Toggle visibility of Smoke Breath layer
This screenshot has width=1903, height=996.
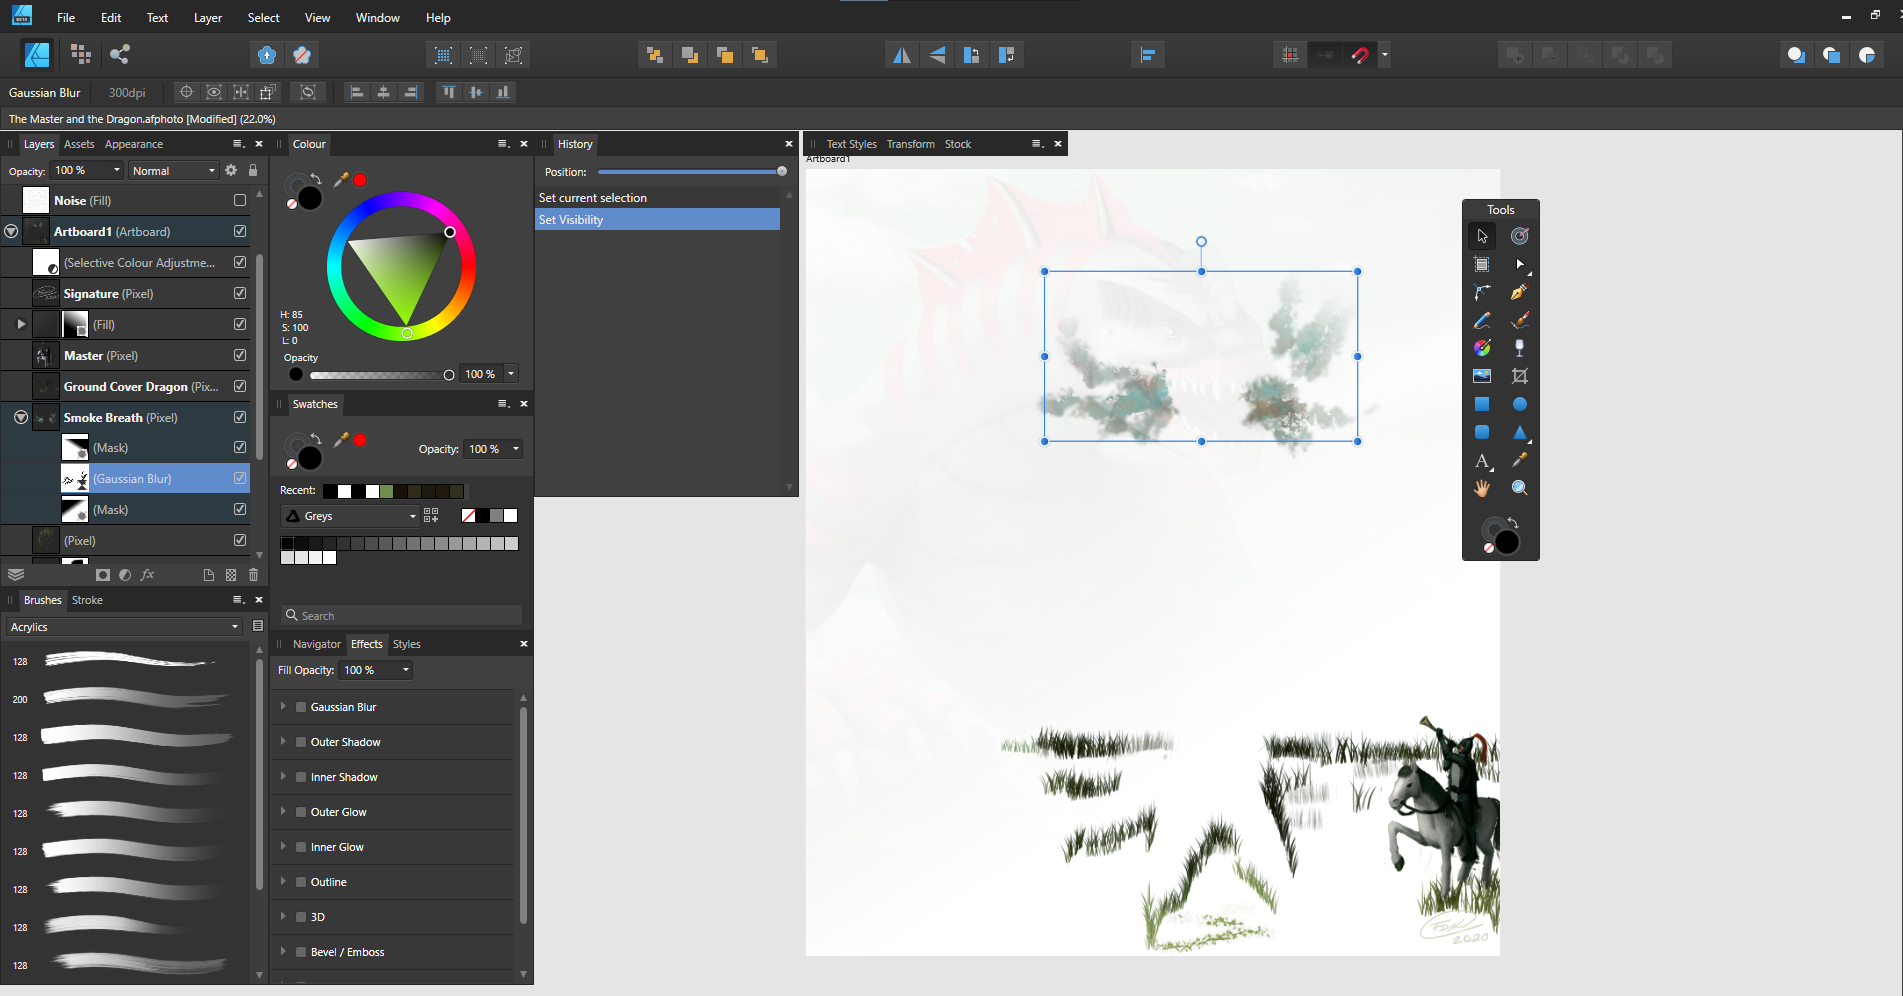click(x=240, y=417)
